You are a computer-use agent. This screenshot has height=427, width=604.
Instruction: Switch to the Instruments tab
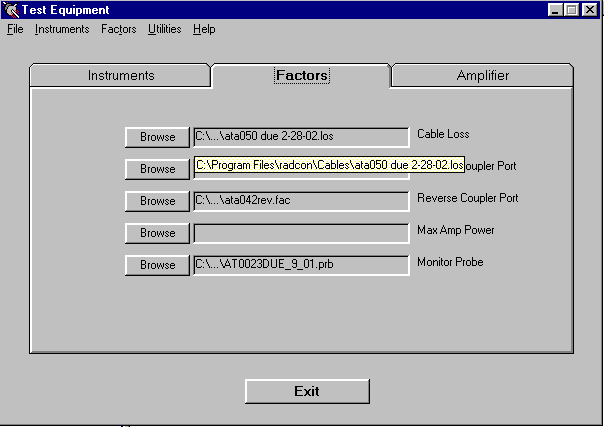121,76
